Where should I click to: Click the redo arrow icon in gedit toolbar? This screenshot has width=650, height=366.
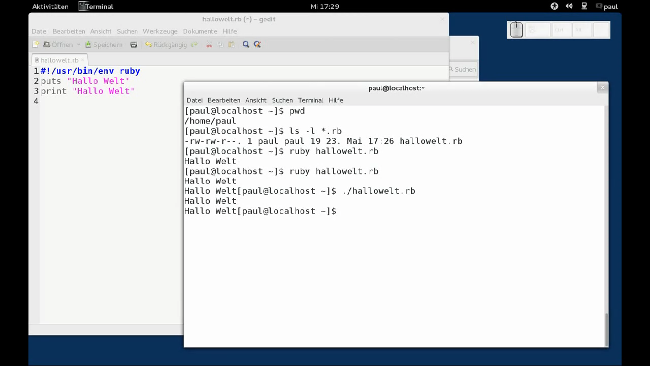pos(194,44)
